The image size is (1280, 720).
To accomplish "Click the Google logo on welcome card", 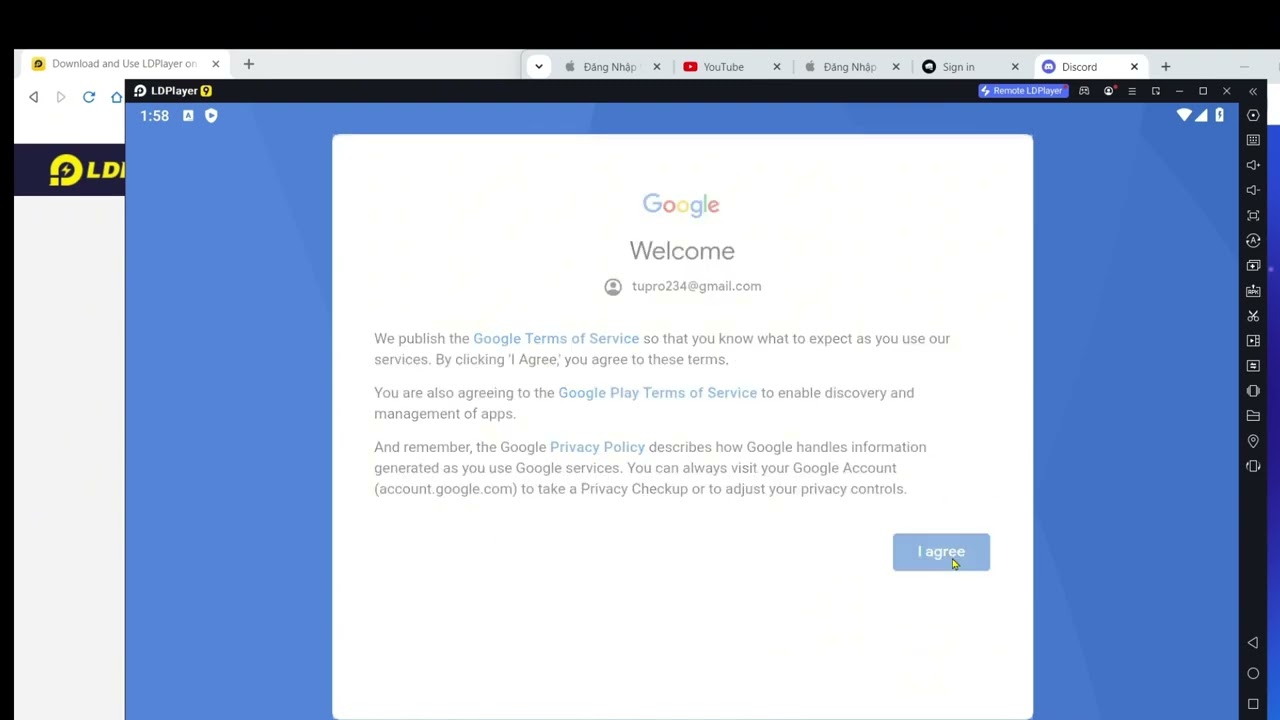I will (681, 205).
